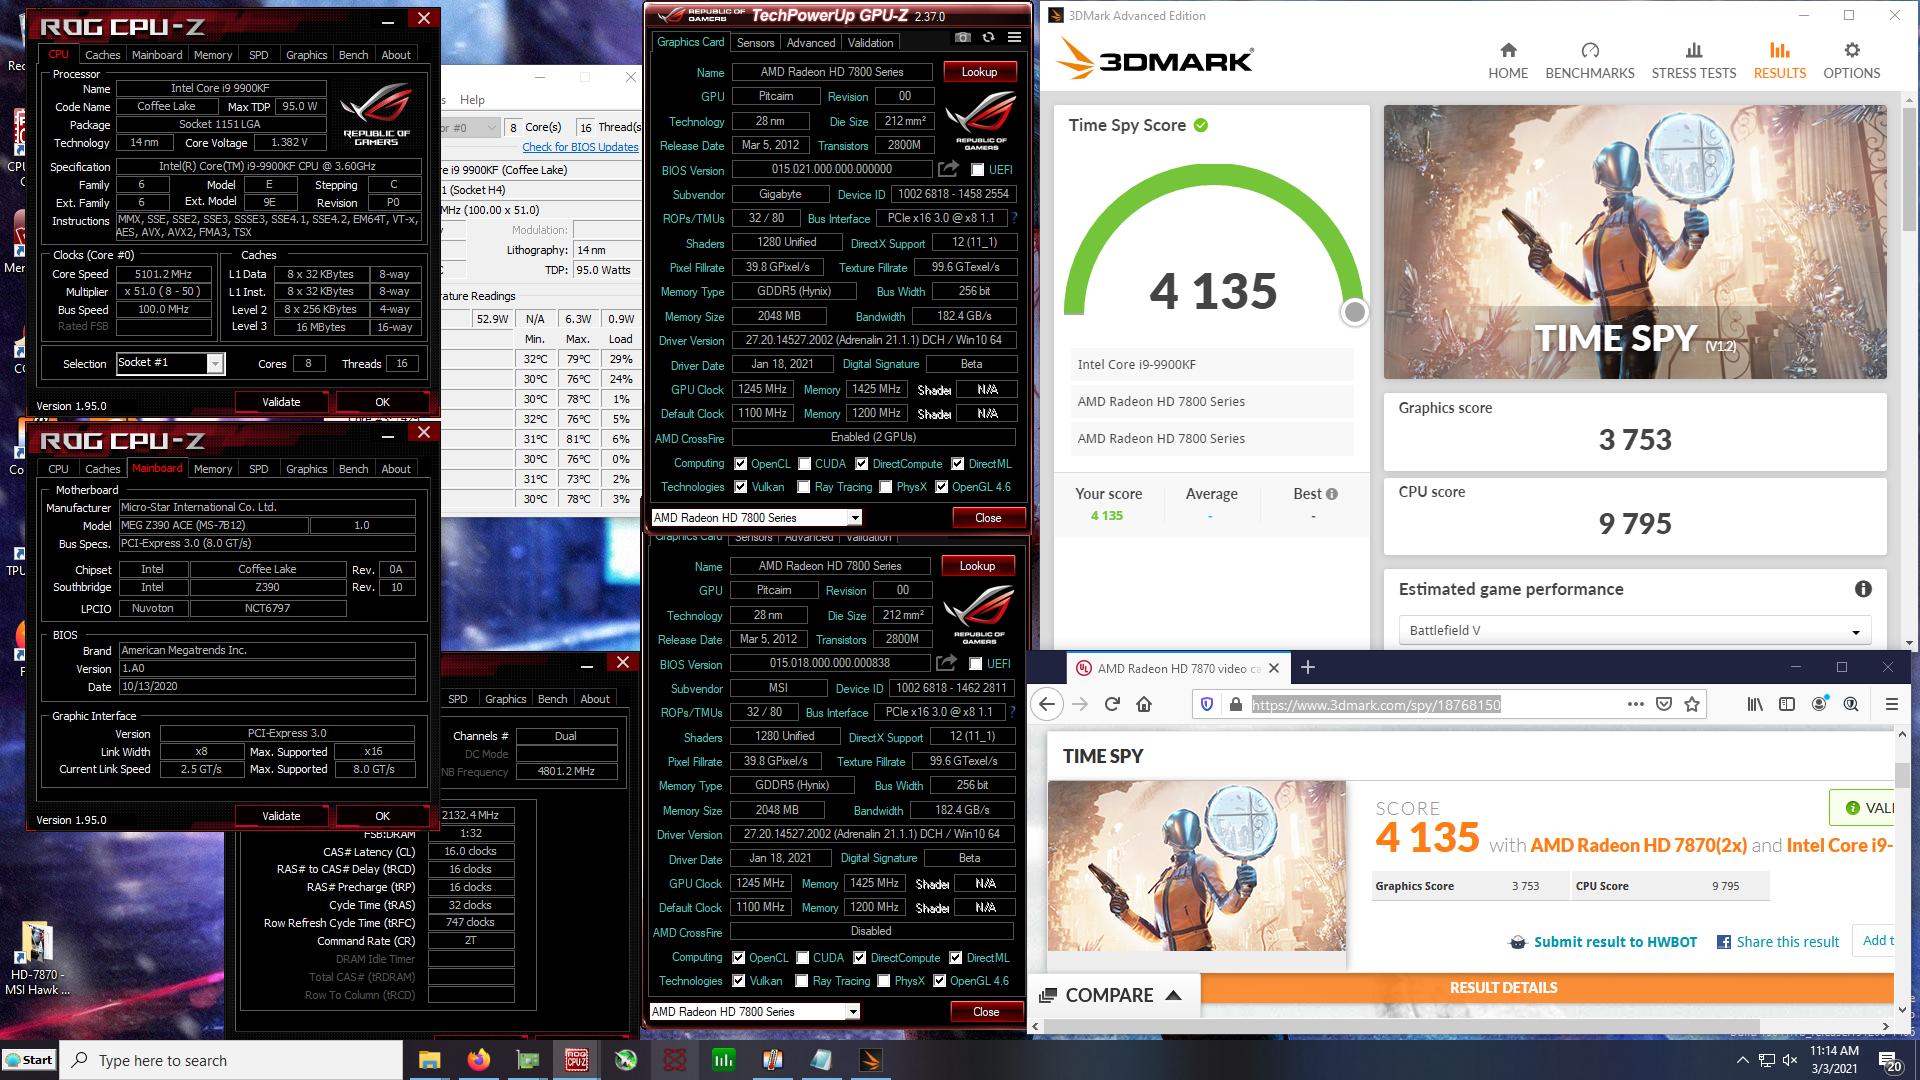
Task: Switch to Sensors tab in top GPU-Z
Action: [755, 43]
